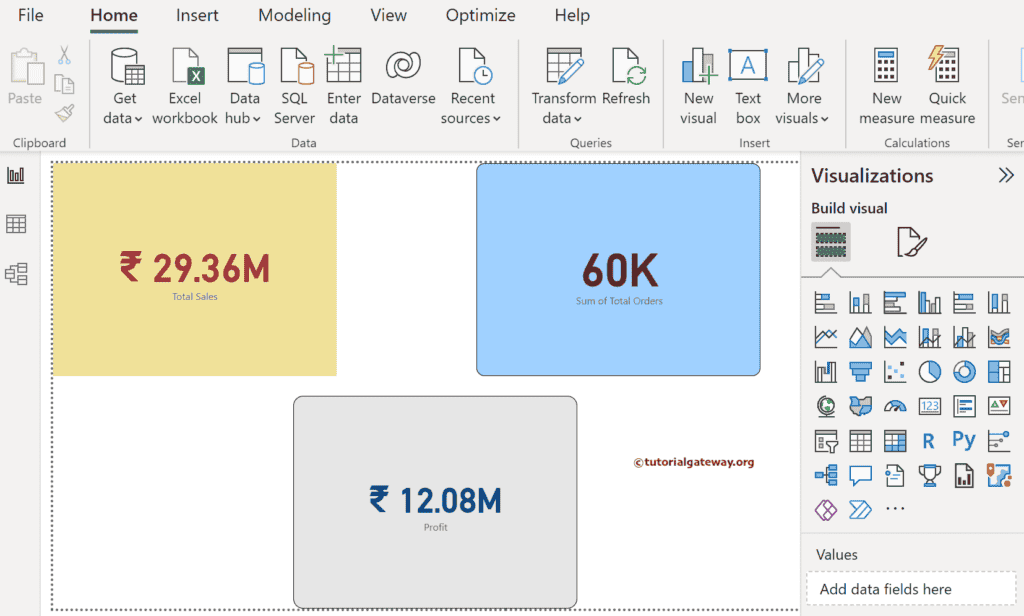The image size is (1024, 616).
Task: Select the Slicer visual icon
Action: click(x=825, y=441)
